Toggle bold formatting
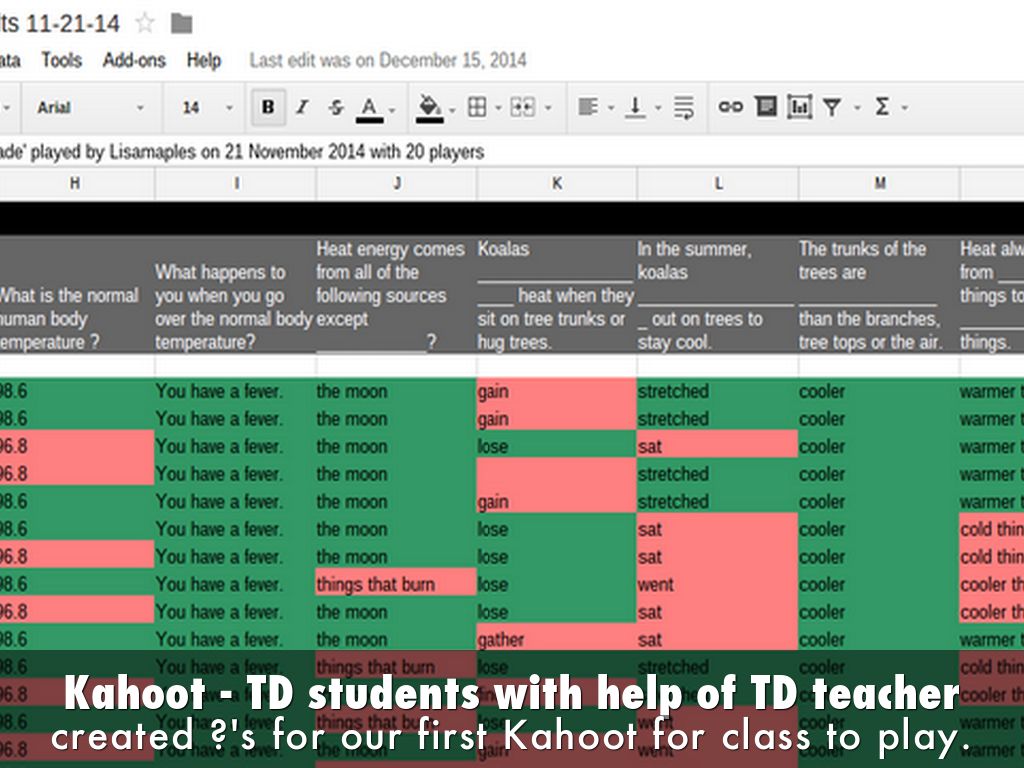Viewport: 1024px width, 768px height. [x=267, y=107]
